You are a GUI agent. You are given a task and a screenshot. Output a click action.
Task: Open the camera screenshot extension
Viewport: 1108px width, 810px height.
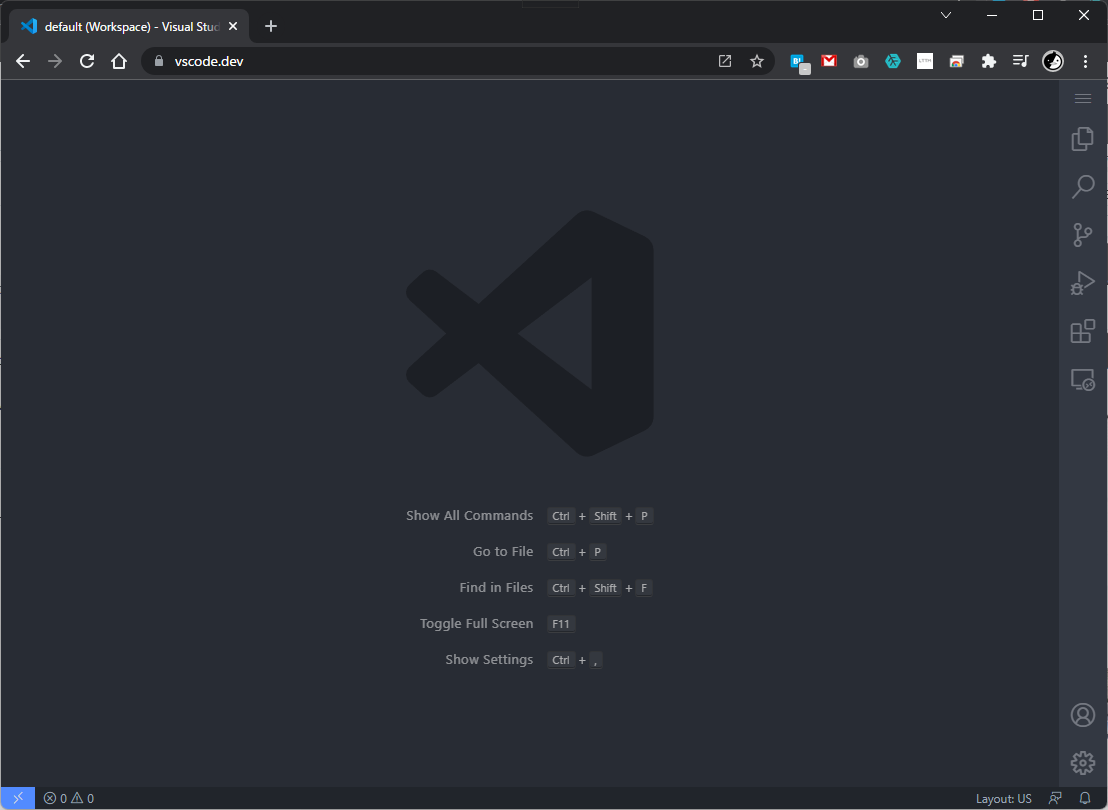pyautogui.click(x=861, y=61)
